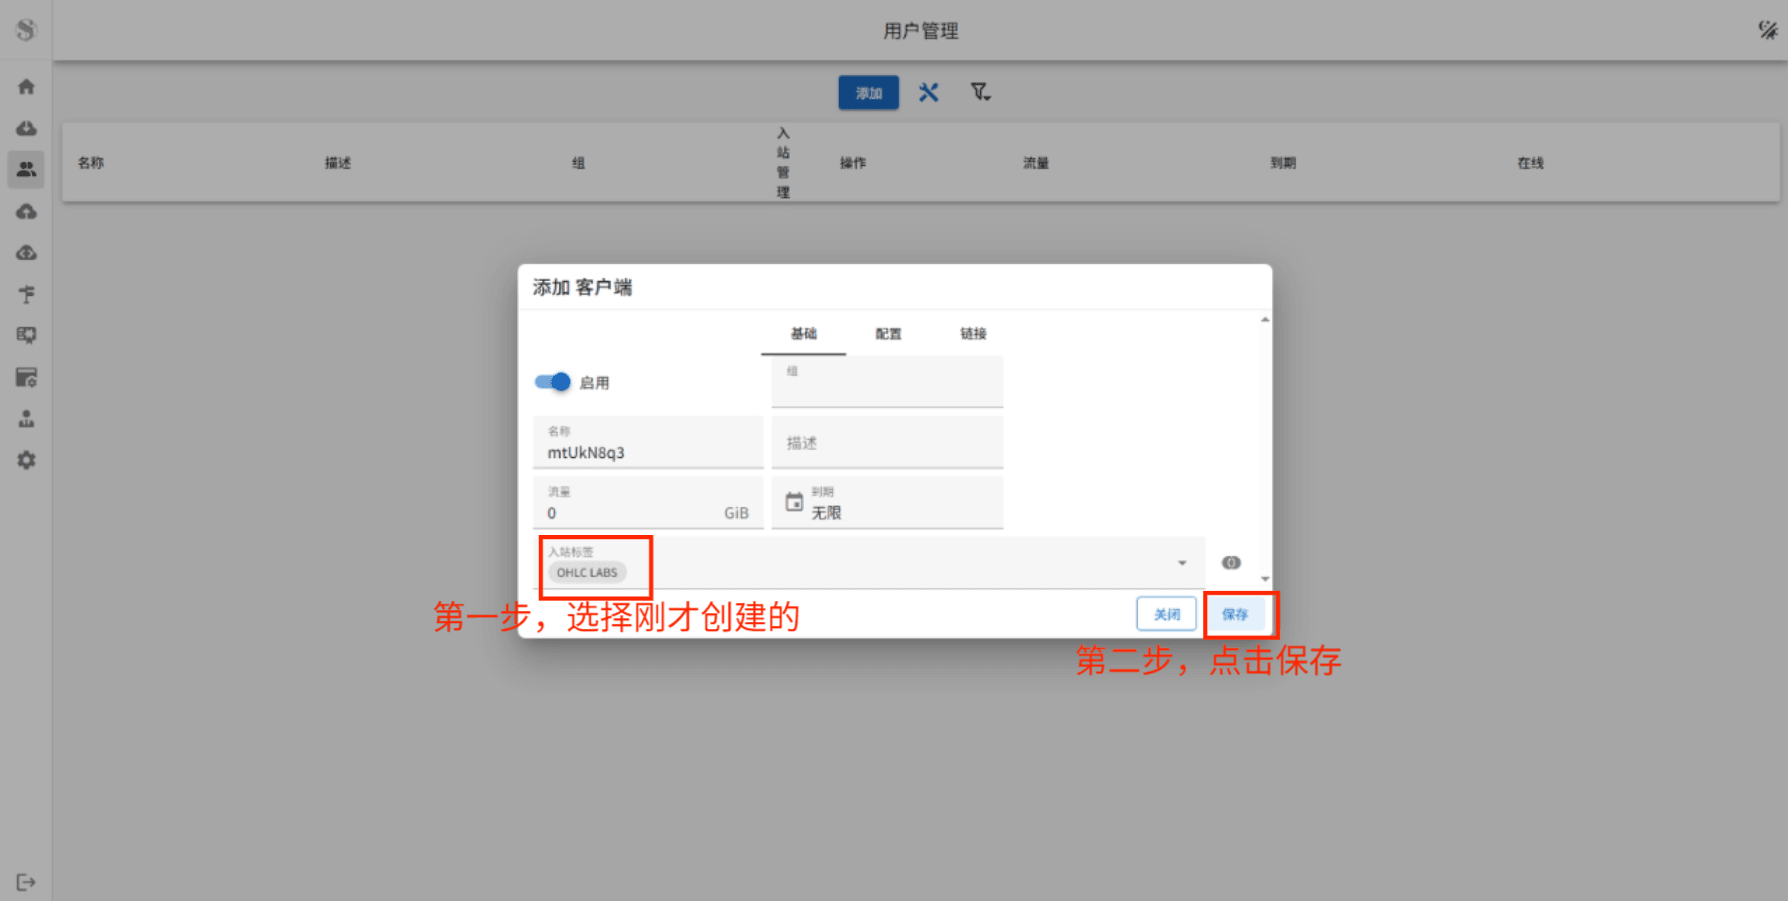Click the logout icon at sidebar bottom

[x=26, y=882]
